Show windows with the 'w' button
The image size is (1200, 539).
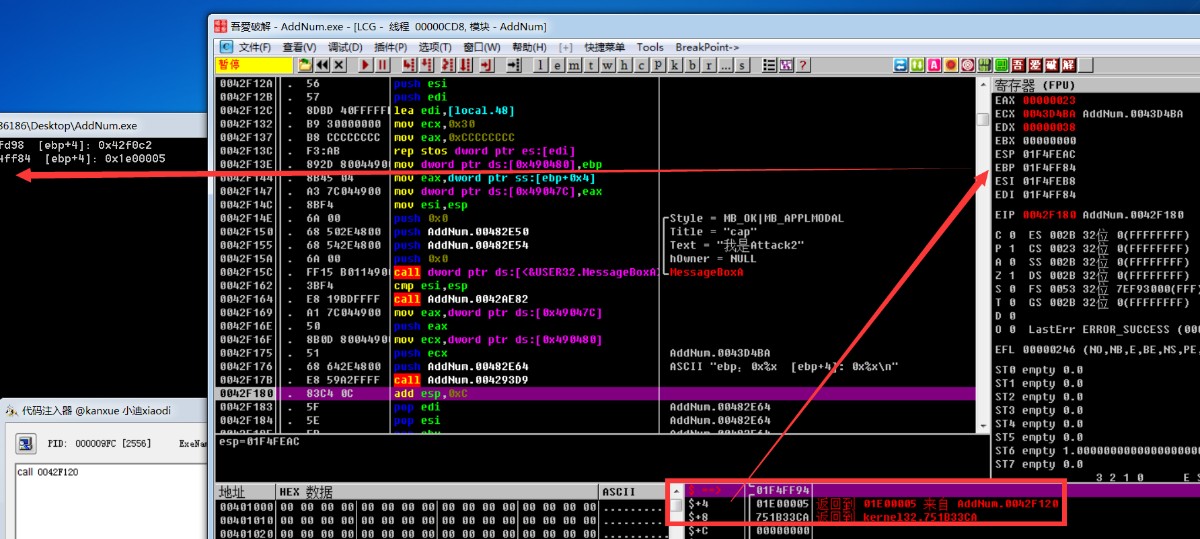point(607,65)
